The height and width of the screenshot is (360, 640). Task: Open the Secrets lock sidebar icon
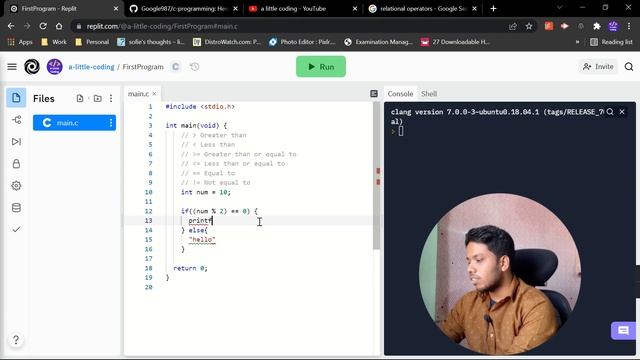coord(16,164)
